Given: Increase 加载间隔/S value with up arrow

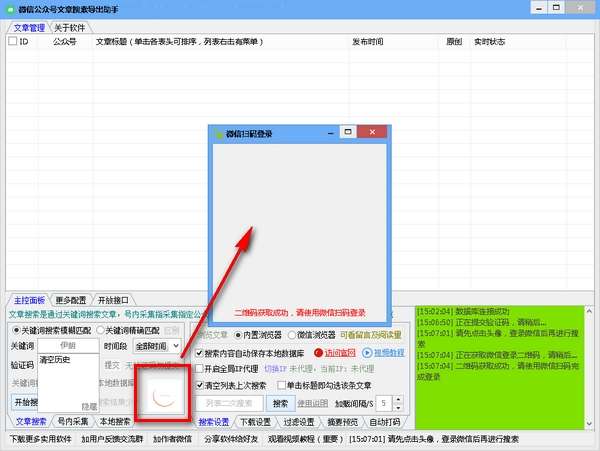Looking at the screenshot, I should [x=398, y=399].
